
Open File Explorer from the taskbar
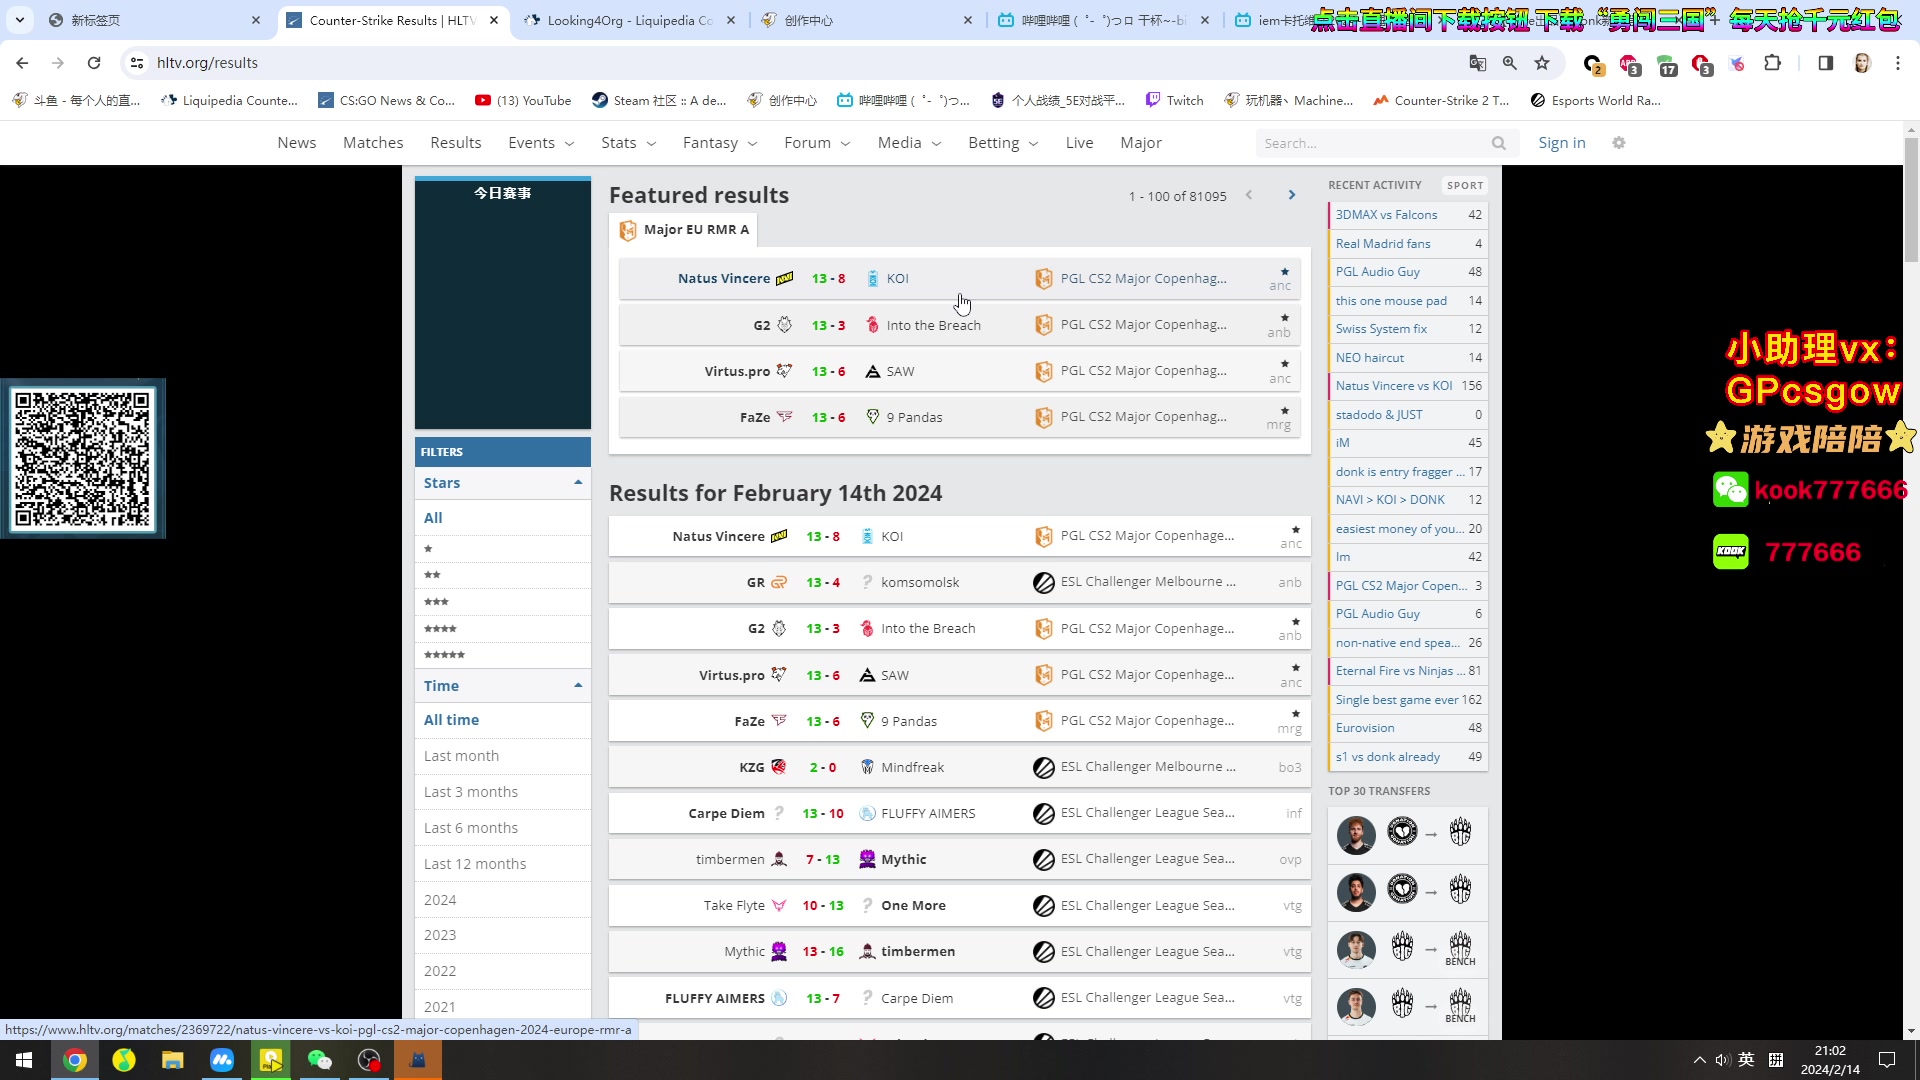[173, 1060]
